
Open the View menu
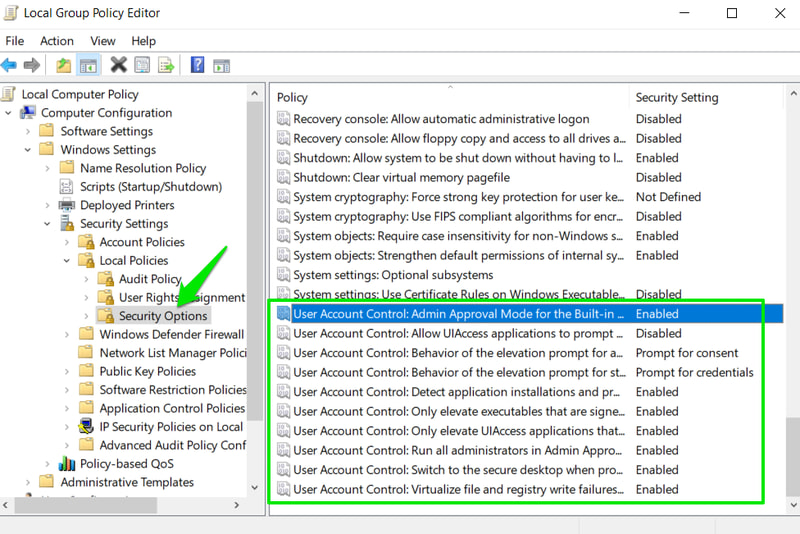103,41
